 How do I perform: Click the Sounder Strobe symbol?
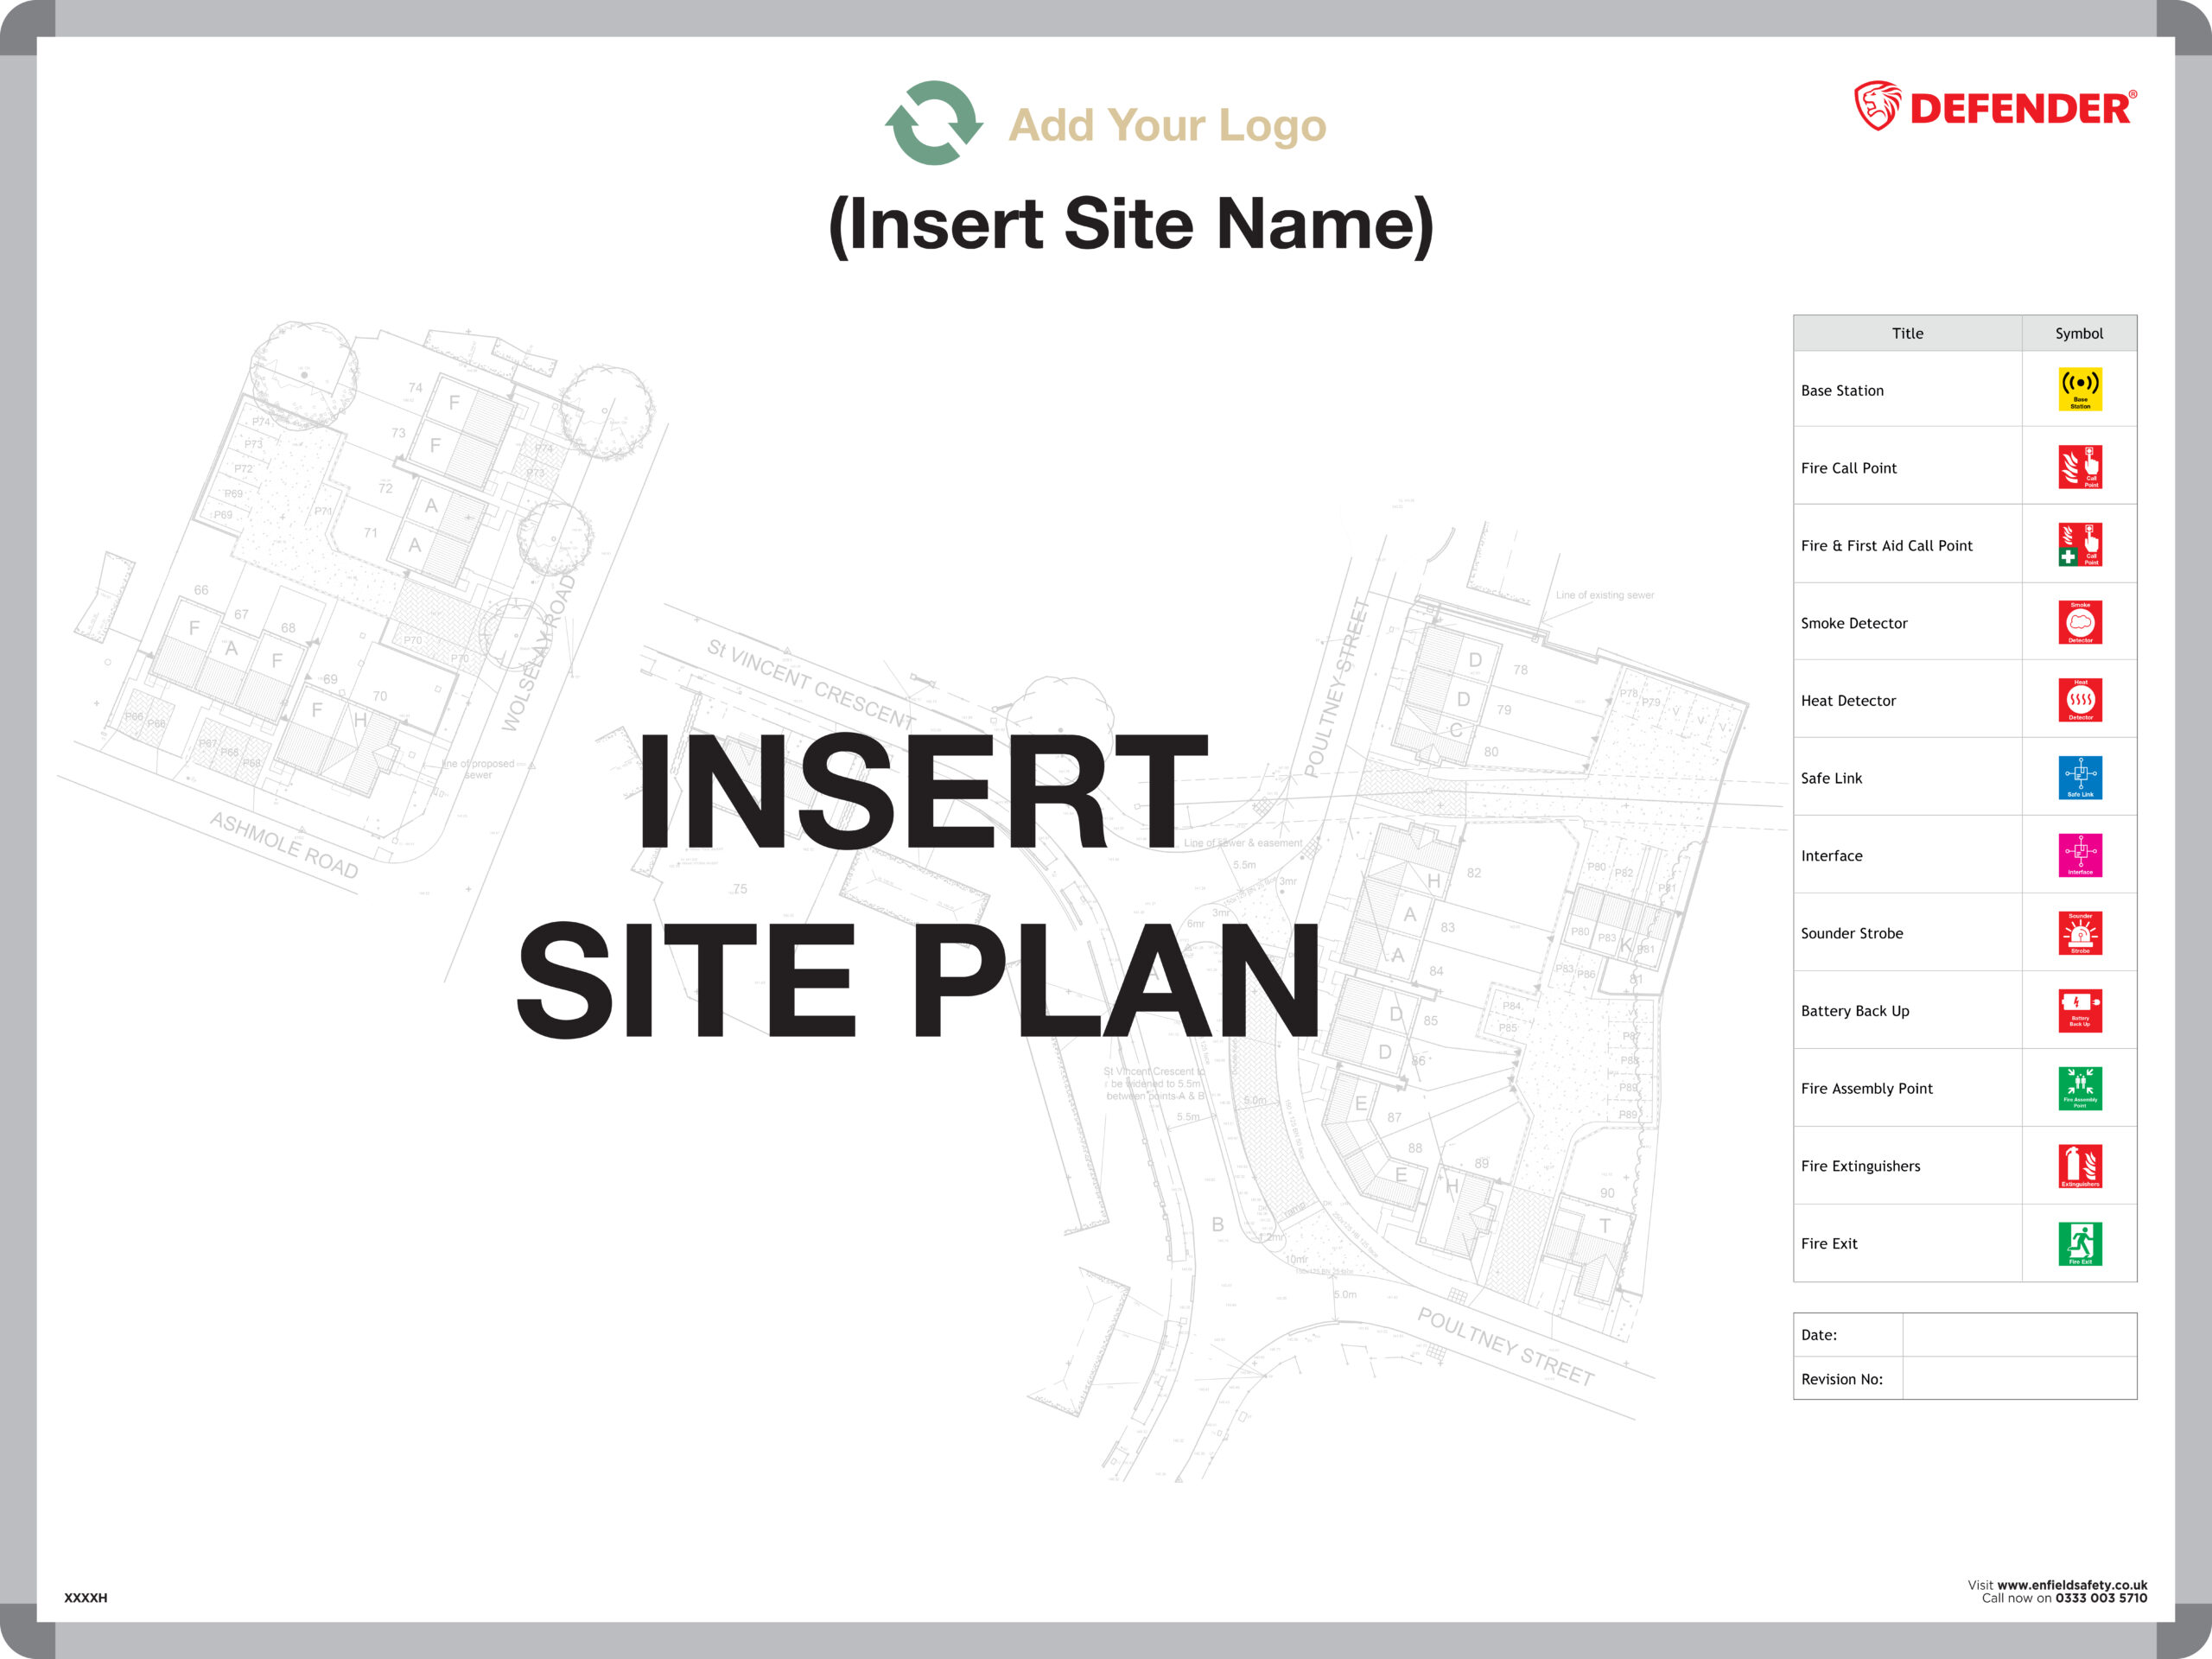tap(2080, 933)
